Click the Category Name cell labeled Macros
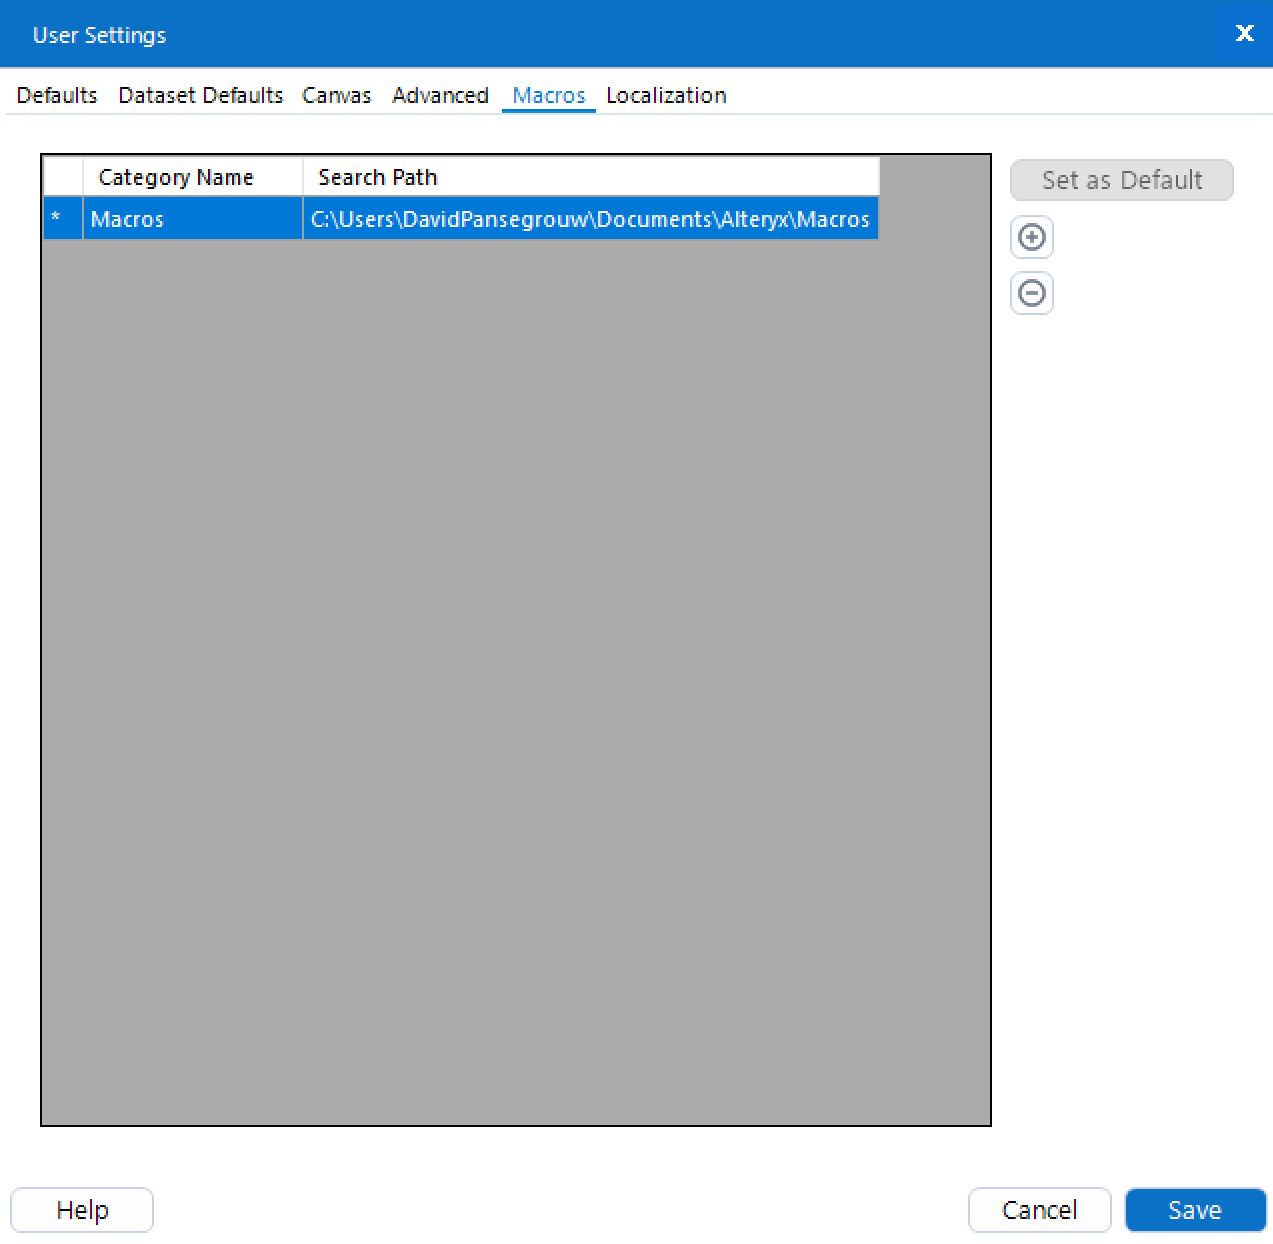 pos(192,218)
